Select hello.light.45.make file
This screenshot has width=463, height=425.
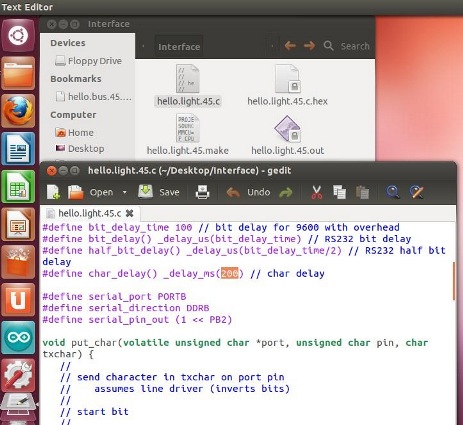click(188, 135)
